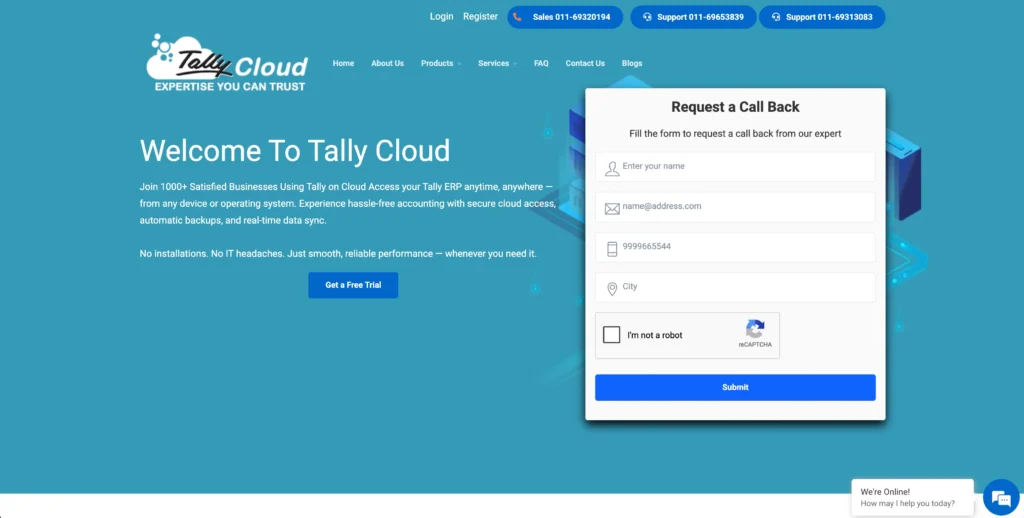The width and height of the screenshot is (1024, 518).
Task: Focus the 9999665544 phone number field
Action: click(x=735, y=247)
